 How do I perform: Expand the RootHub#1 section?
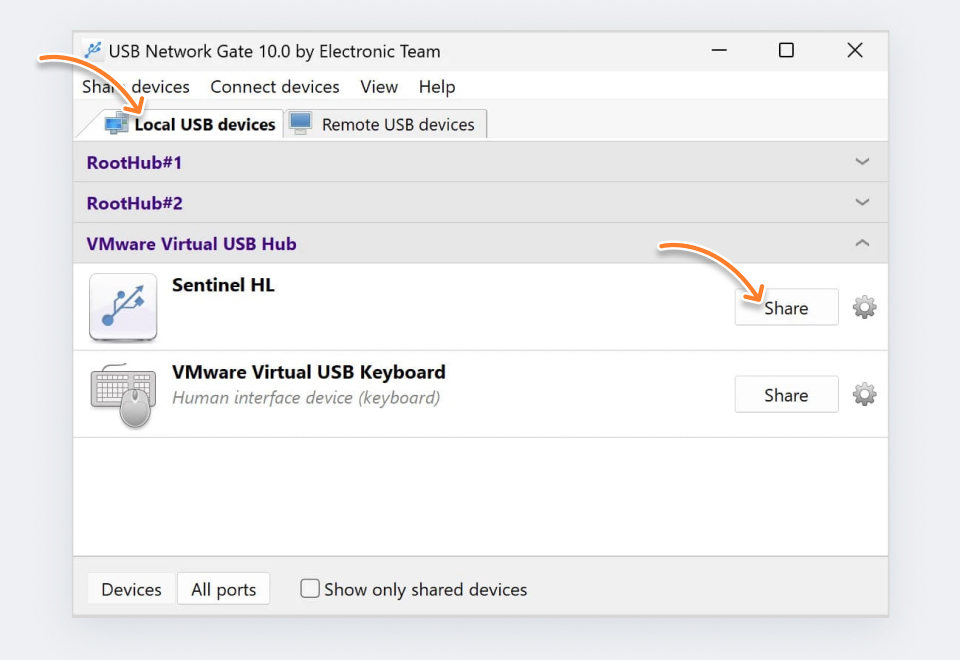pos(861,161)
